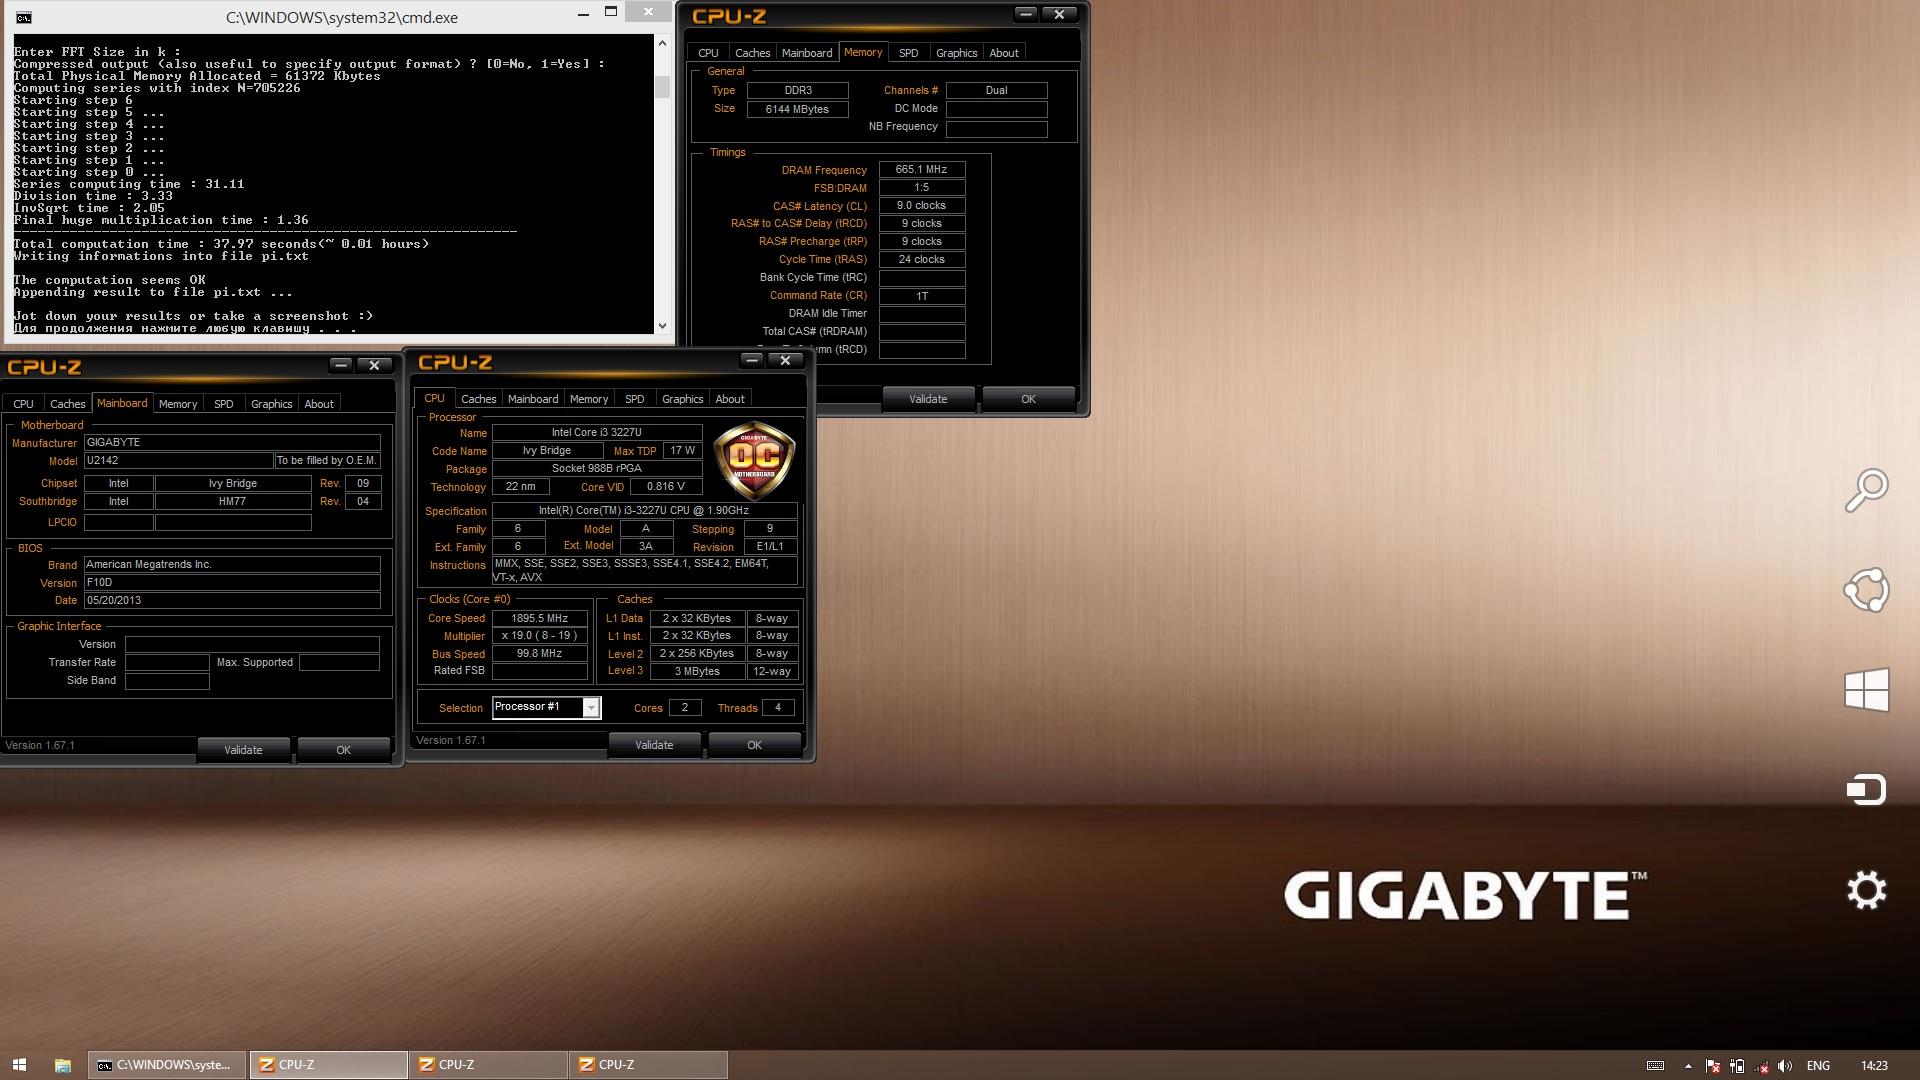This screenshot has width=1920, height=1080.
Task: Click Validate in the Mainboard window
Action: point(243,750)
